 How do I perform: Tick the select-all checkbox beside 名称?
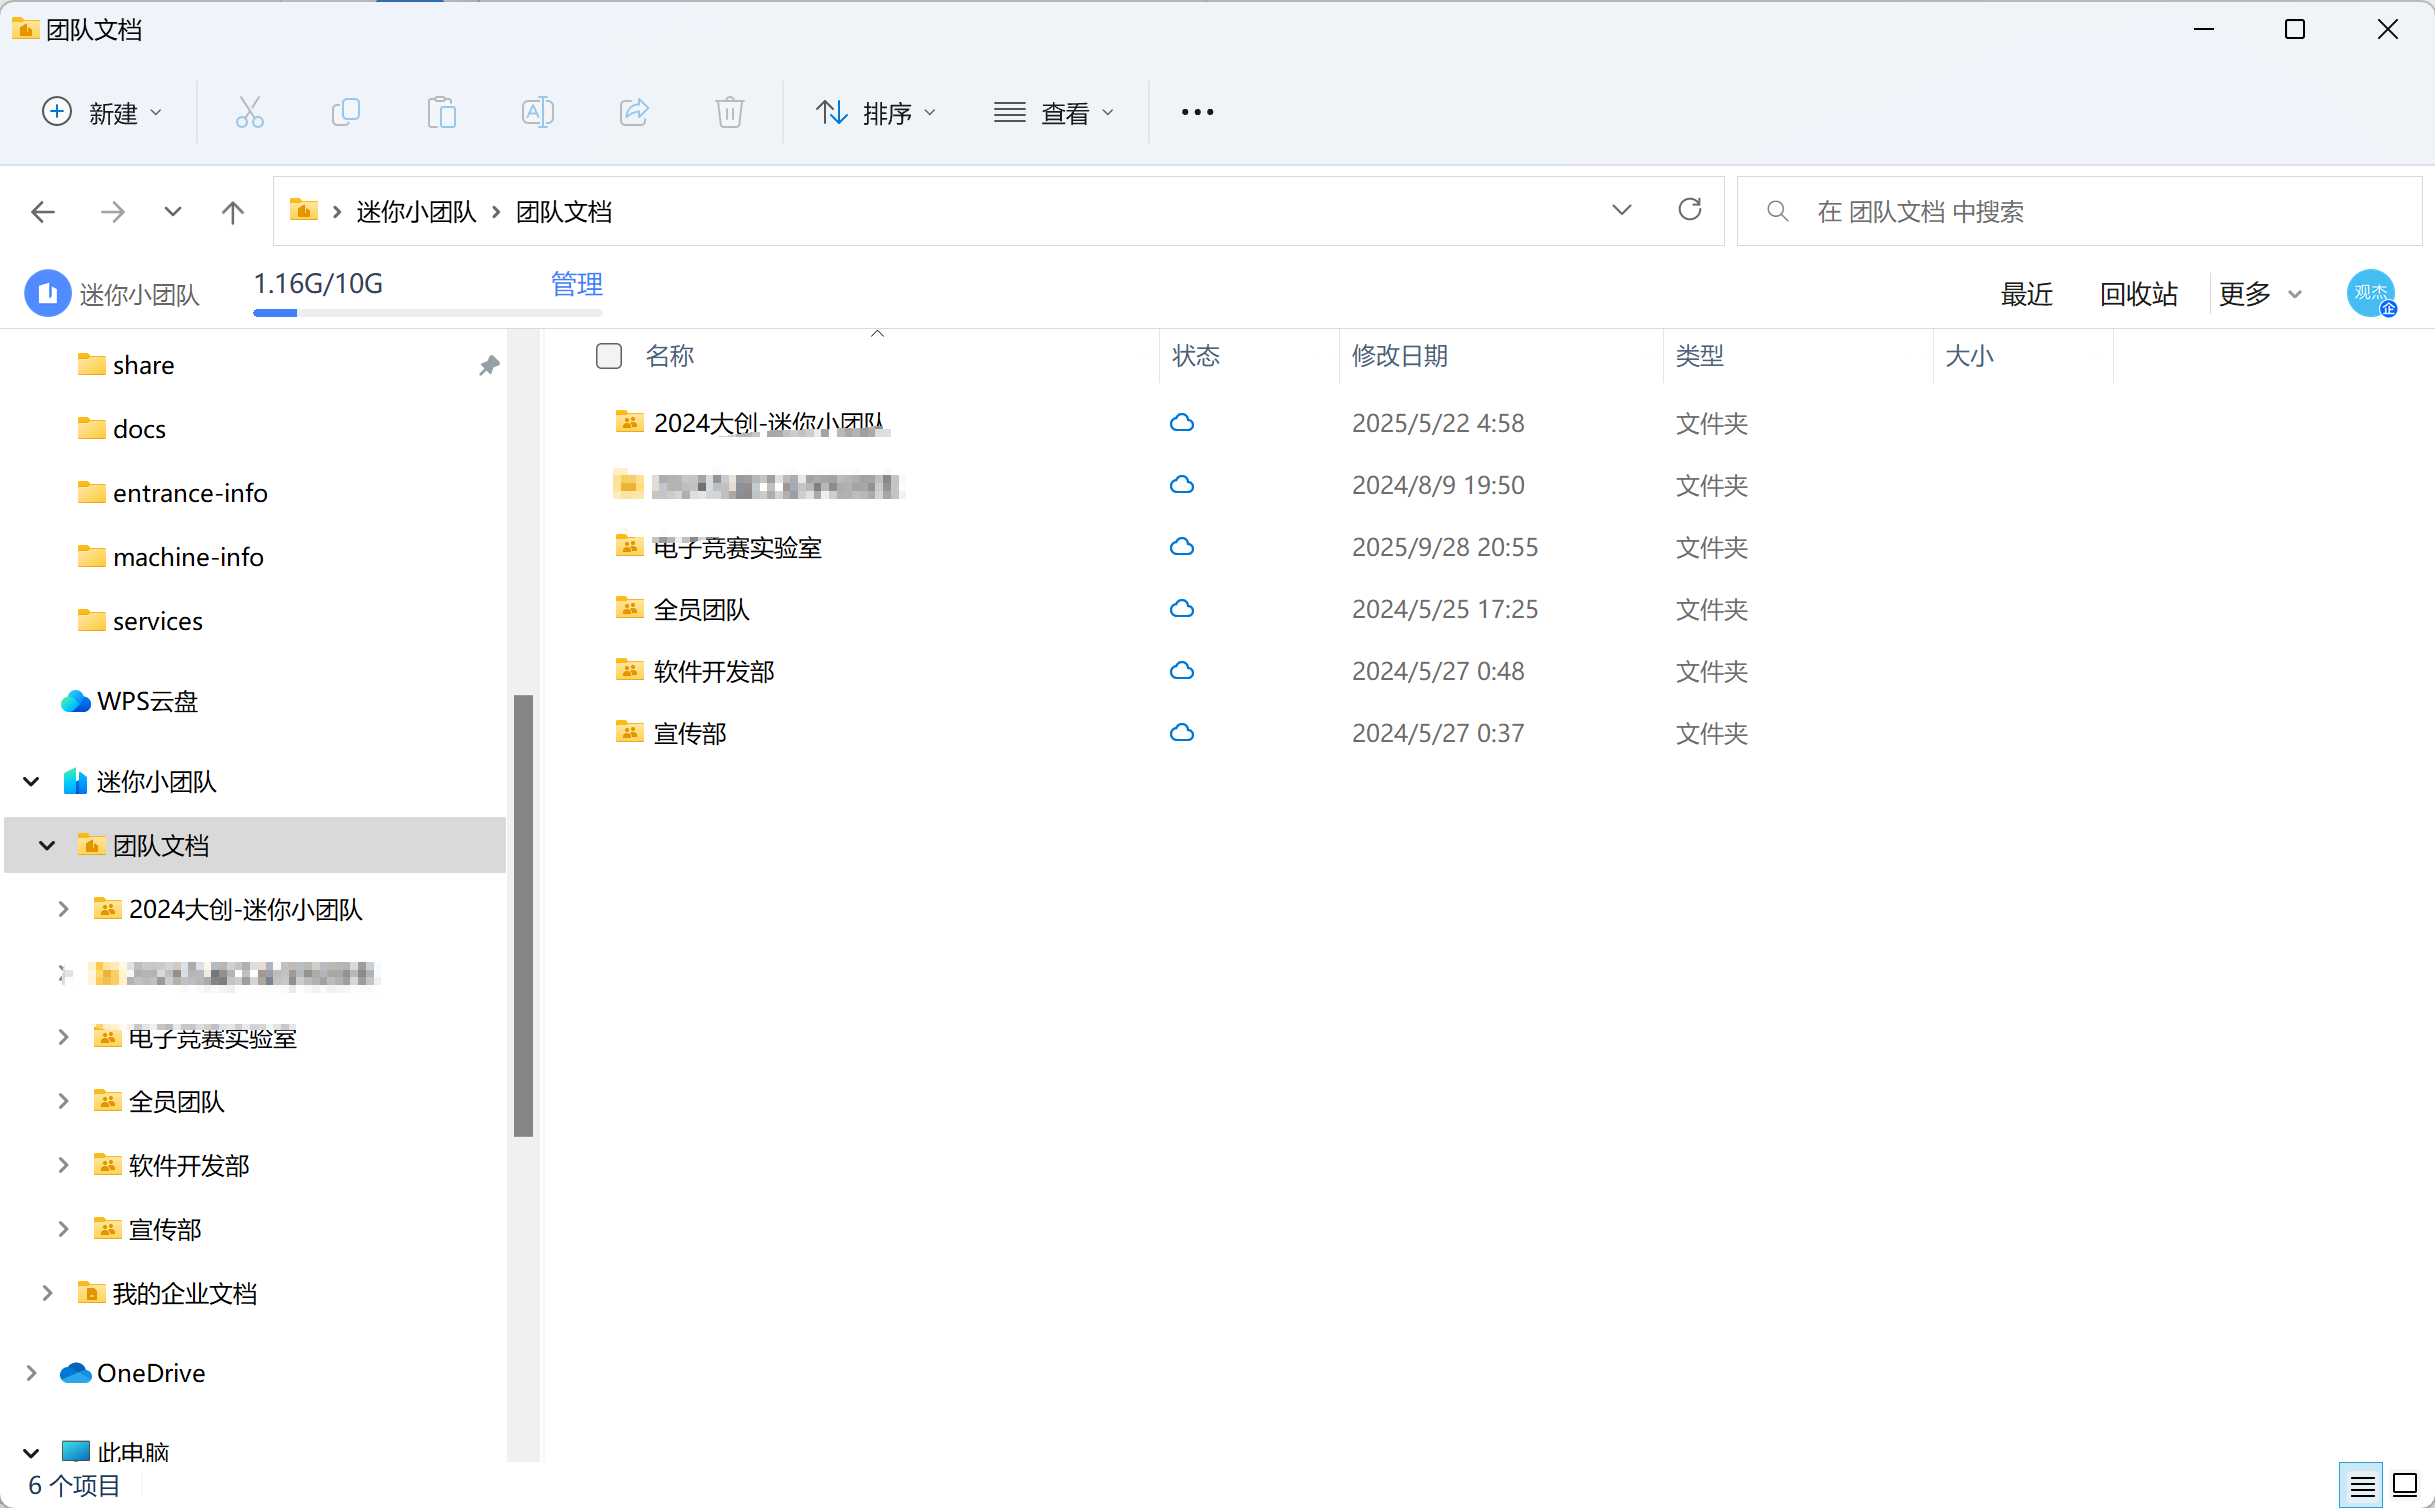(x=608, y=356)
